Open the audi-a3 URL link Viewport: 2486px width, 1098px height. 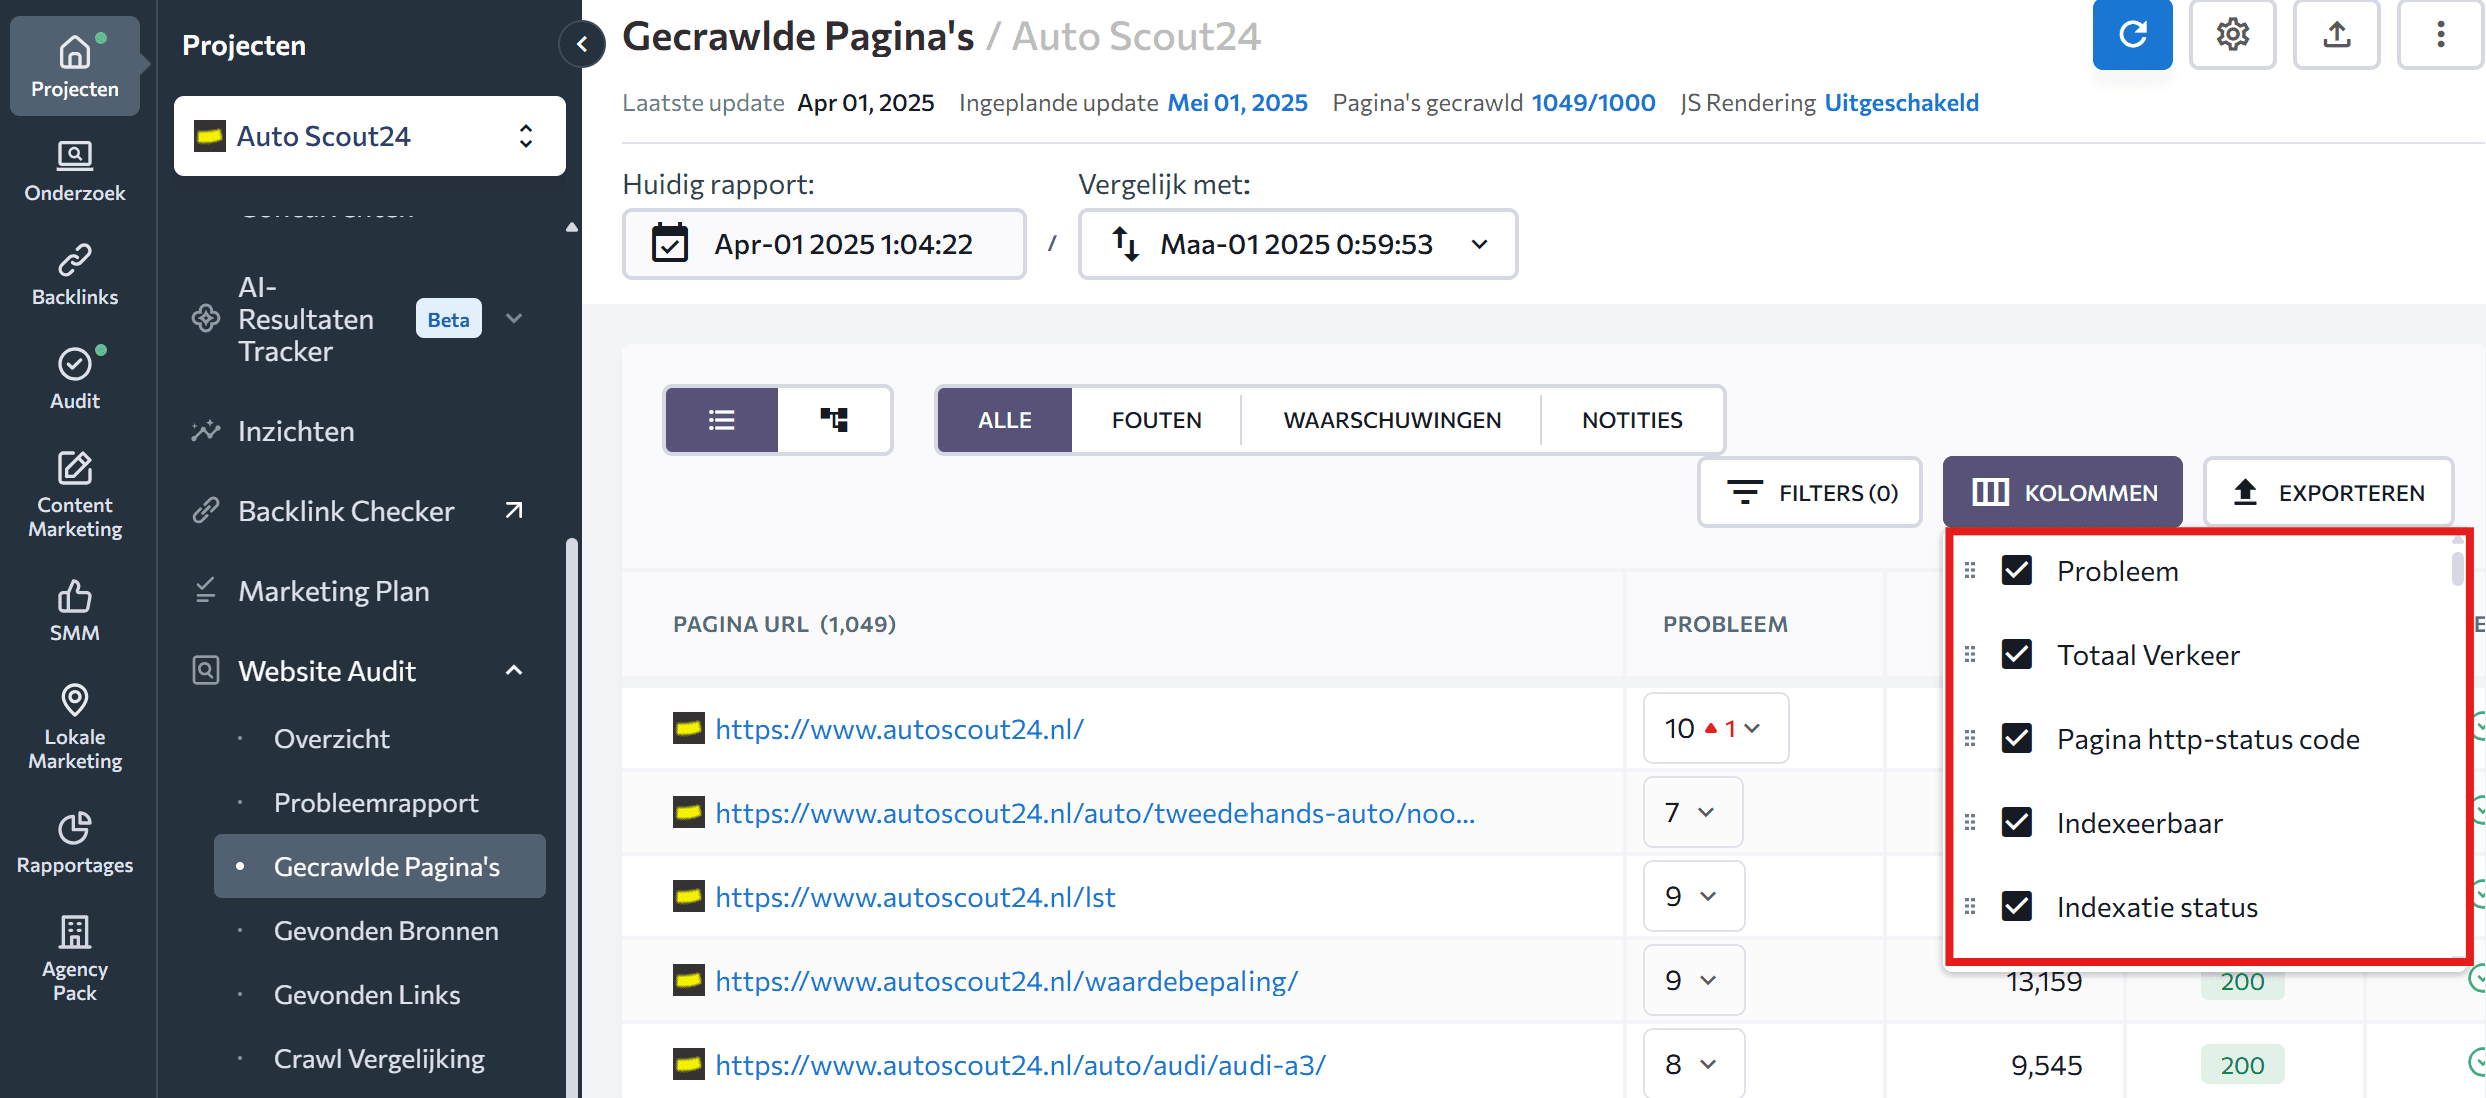pos(1020,1065)
